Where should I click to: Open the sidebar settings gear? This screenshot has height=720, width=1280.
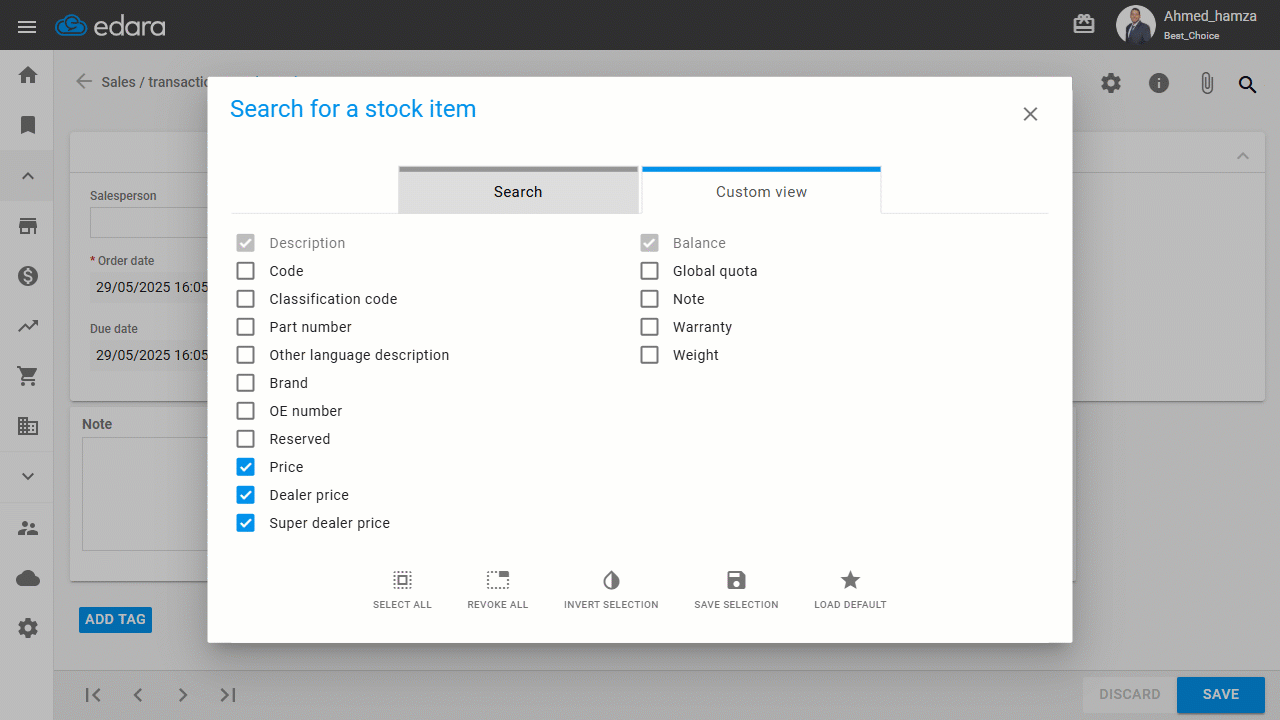pos(28,628)
